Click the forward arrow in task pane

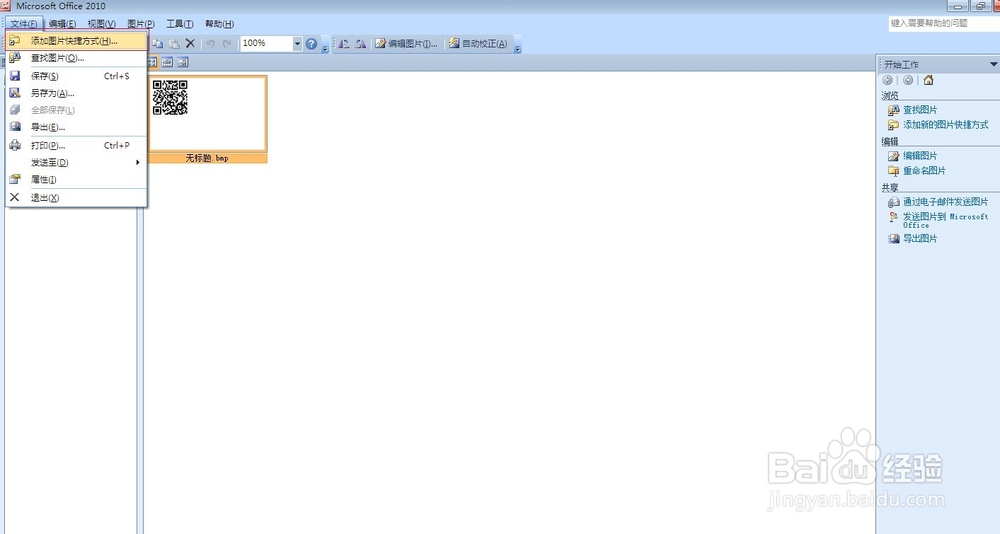pyautogui.click(x=908, y=80)
